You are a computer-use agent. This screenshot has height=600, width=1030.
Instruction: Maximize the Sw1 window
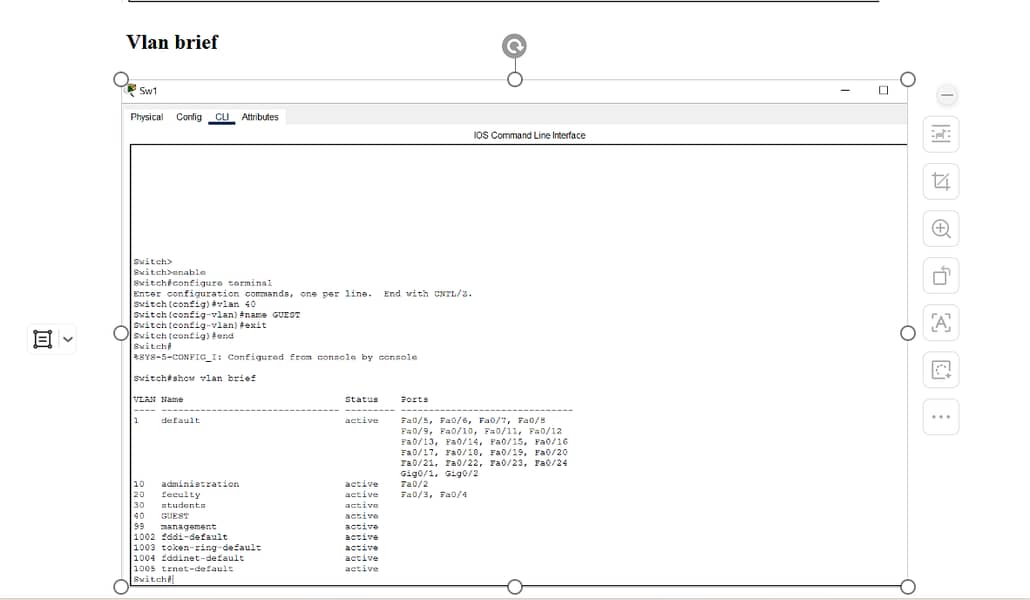pyautogui.click(x=884, y=90)
